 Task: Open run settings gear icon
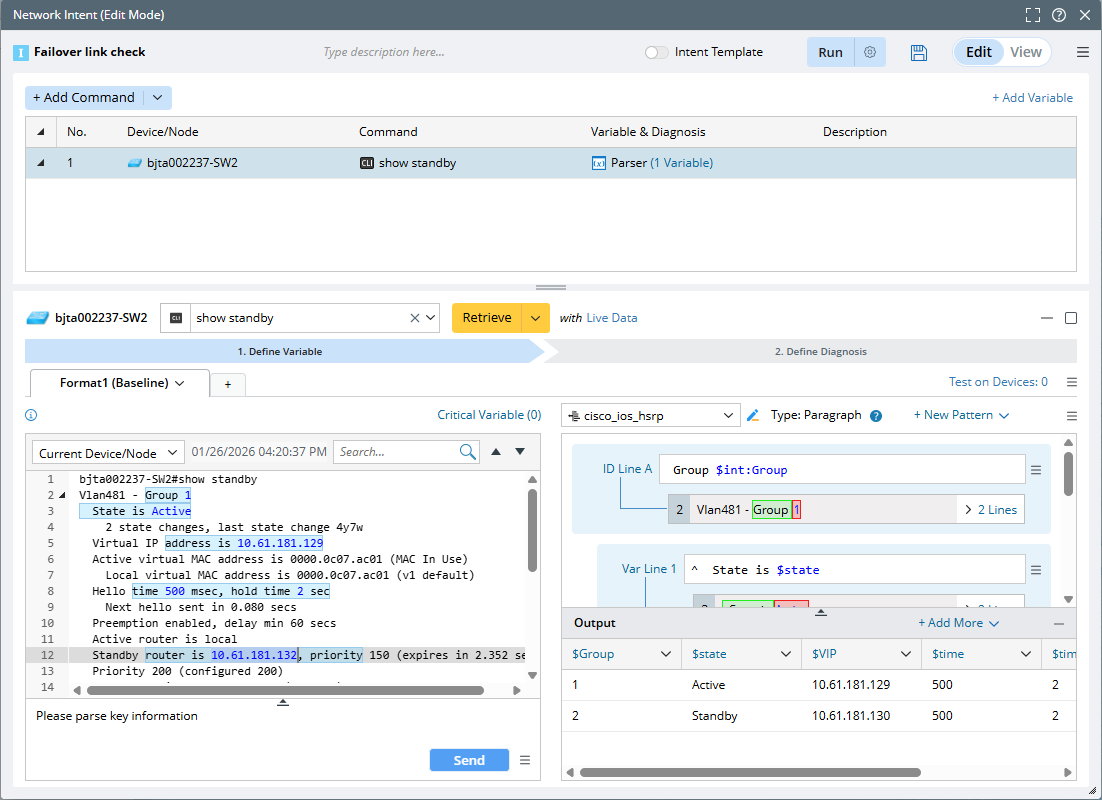coord(870,53)
